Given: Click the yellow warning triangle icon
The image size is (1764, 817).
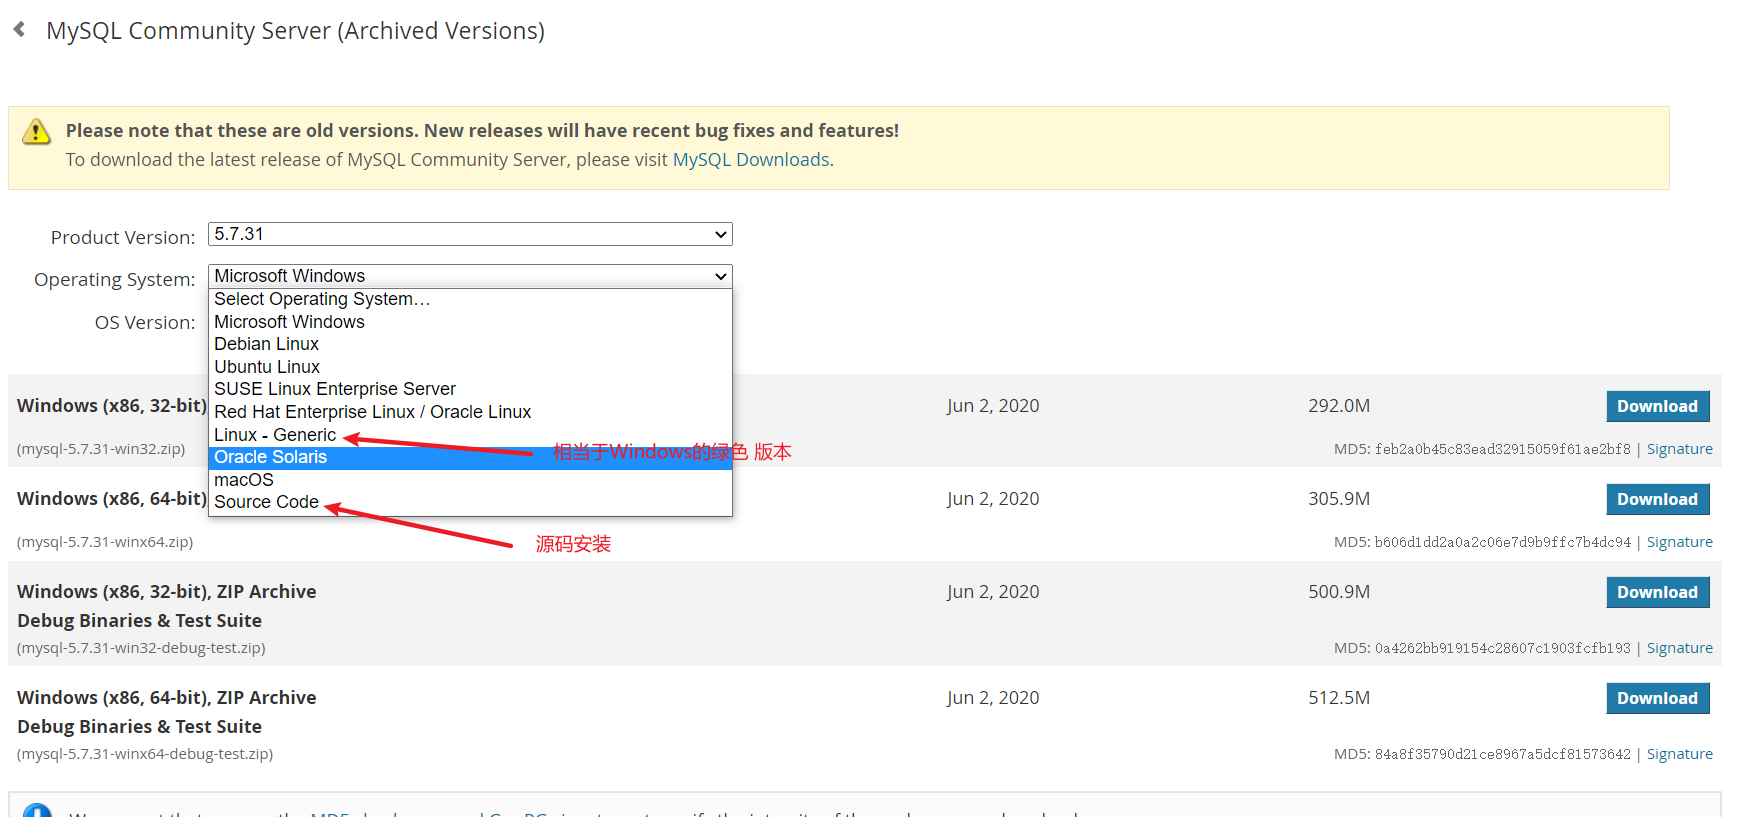Looking at the screenshot, I should 37,131.
